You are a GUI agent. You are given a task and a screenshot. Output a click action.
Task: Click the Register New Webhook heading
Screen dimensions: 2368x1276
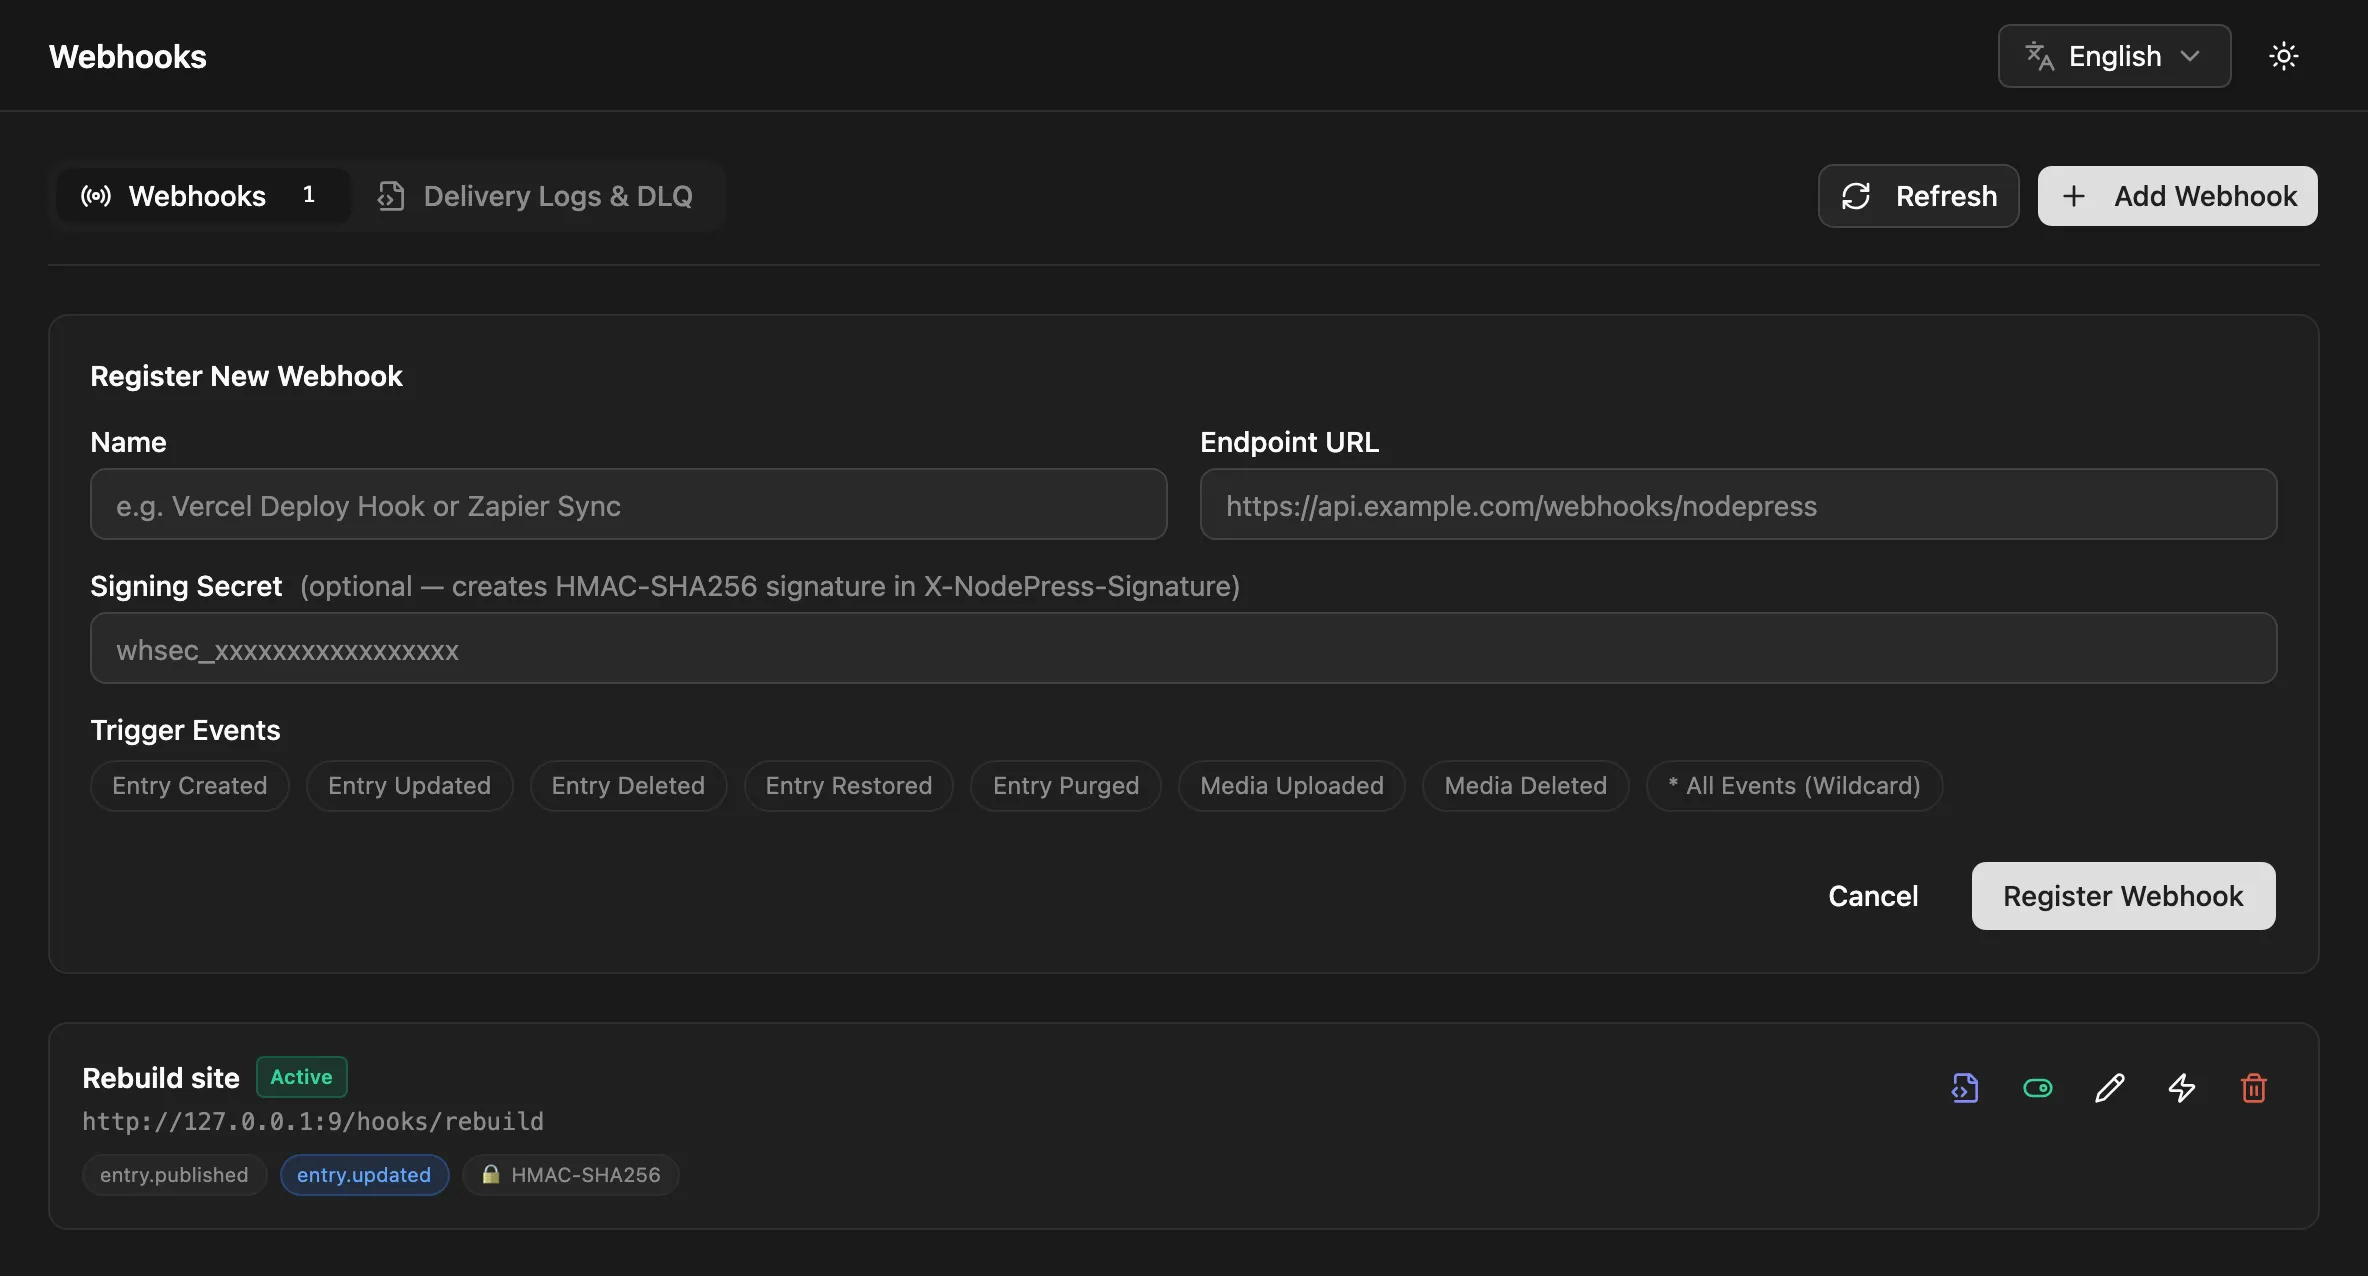click(246, 376)
